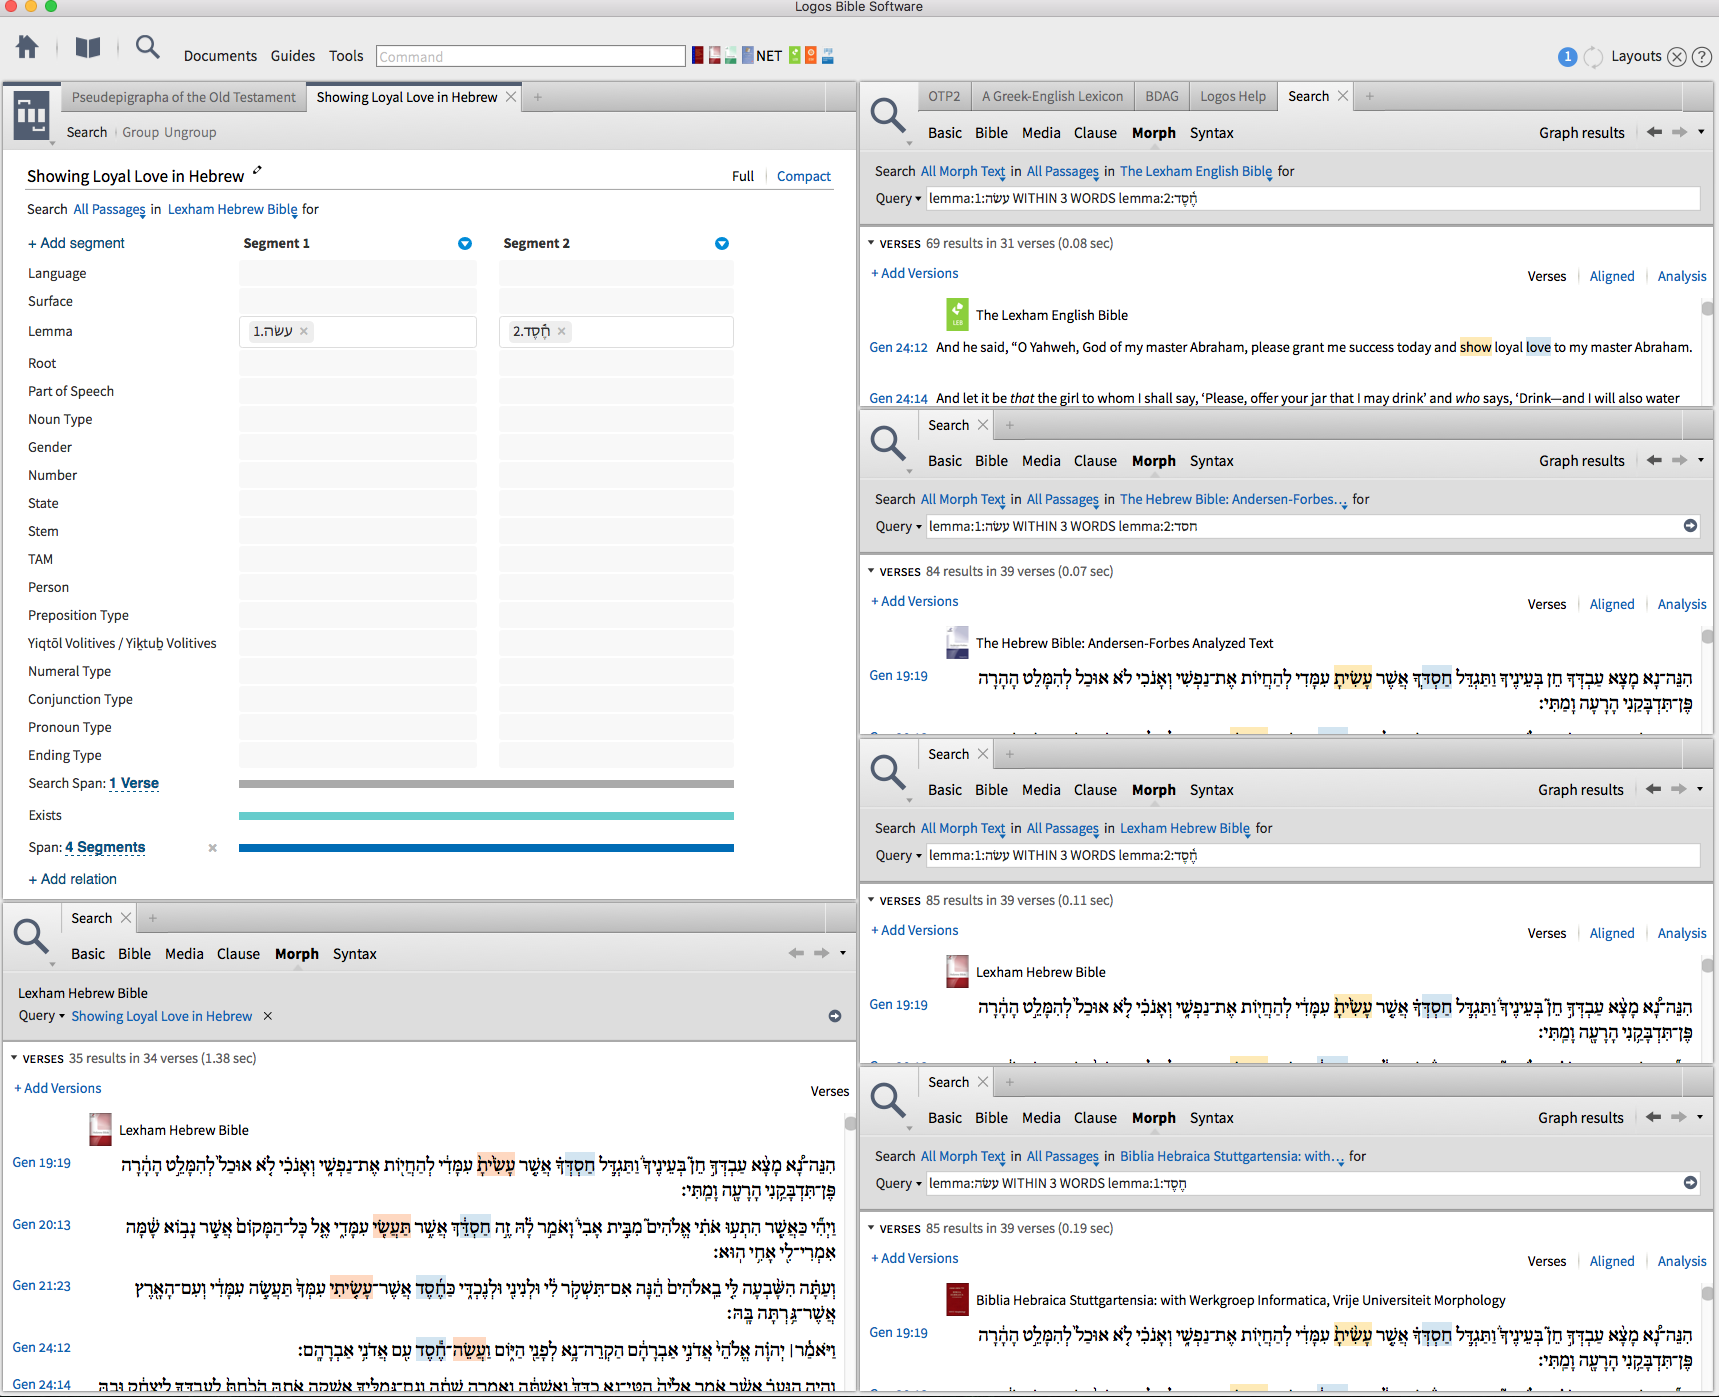Click the magnifier icon in top-right Search panel
Viewport: 1719px width, 1397px height.
click(x=888, y=116)
